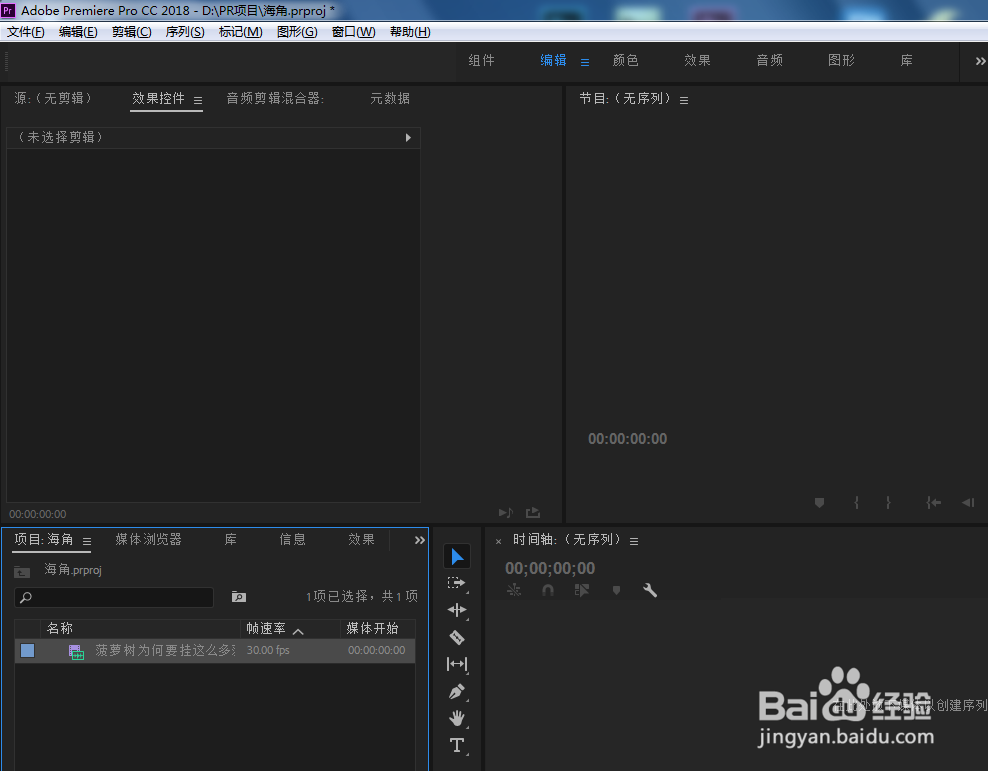Expand project panel tabs overflow chevron
The height and width of the screenshot is (771, 988).
coord(420,540)
